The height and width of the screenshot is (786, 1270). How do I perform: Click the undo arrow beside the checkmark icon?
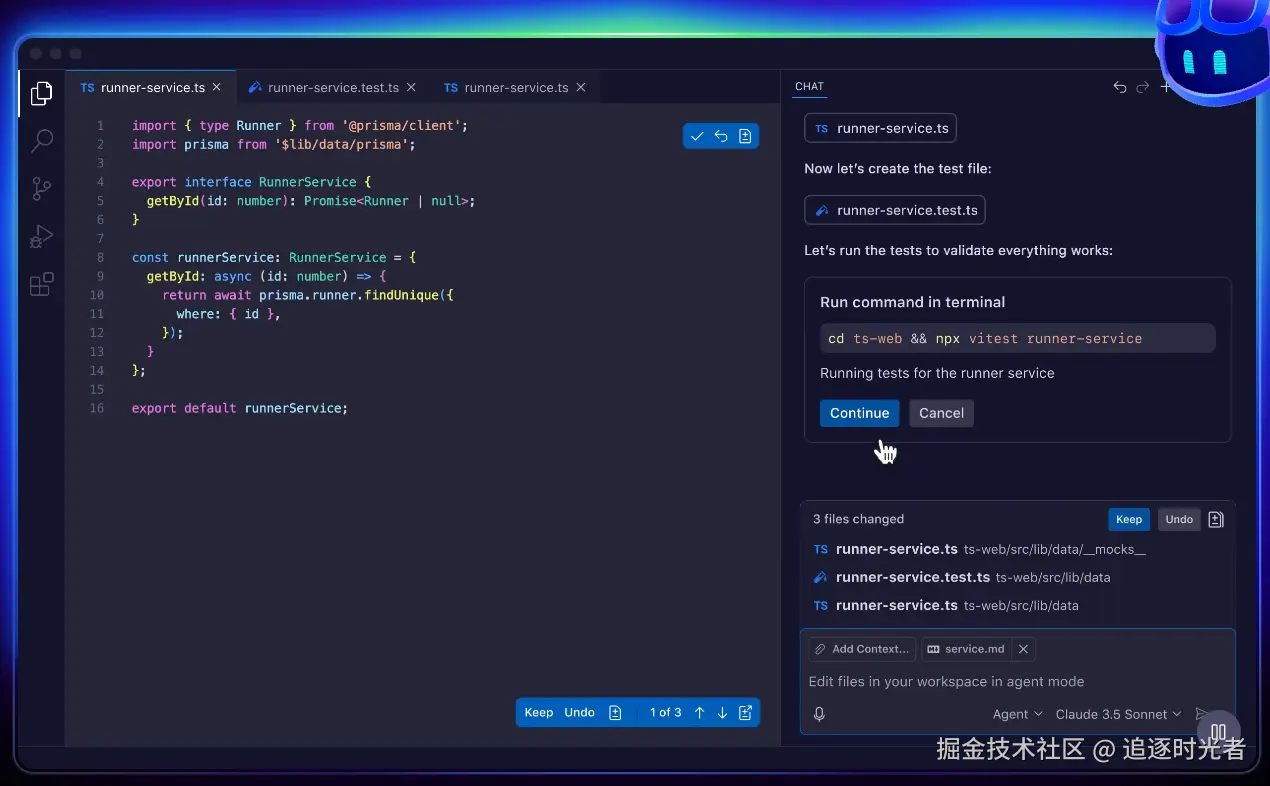point(721,136)
